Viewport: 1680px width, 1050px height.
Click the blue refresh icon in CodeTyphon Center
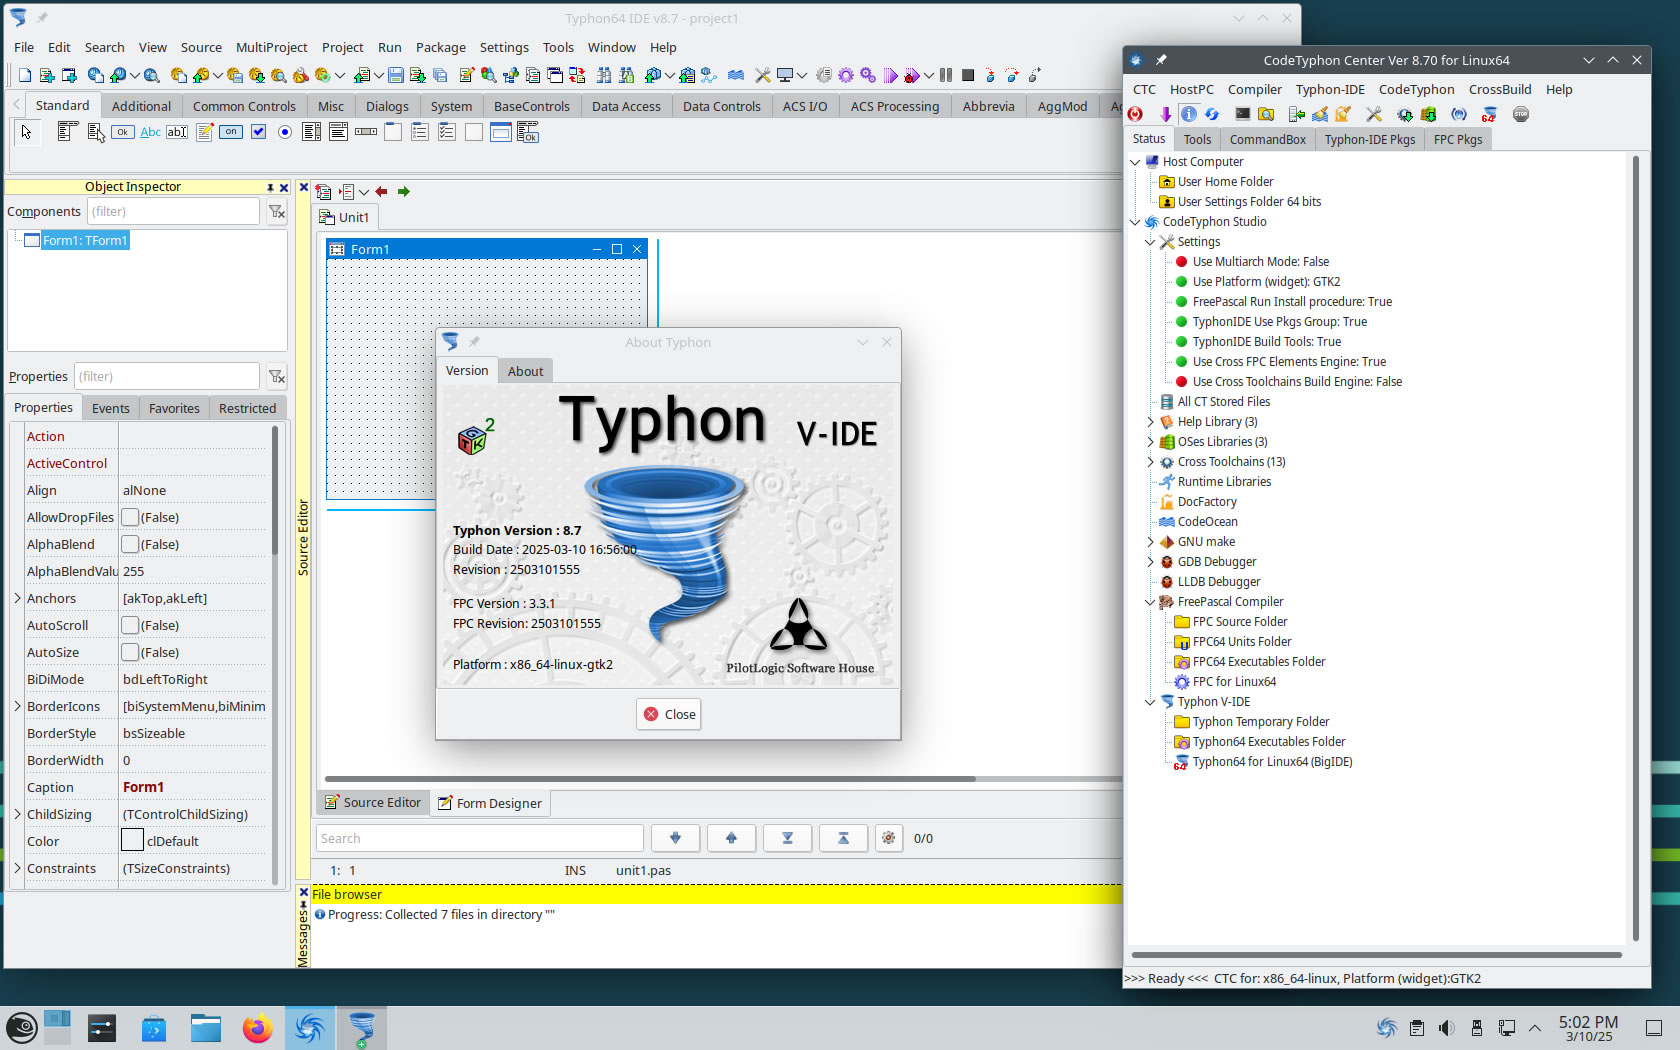1212,114
